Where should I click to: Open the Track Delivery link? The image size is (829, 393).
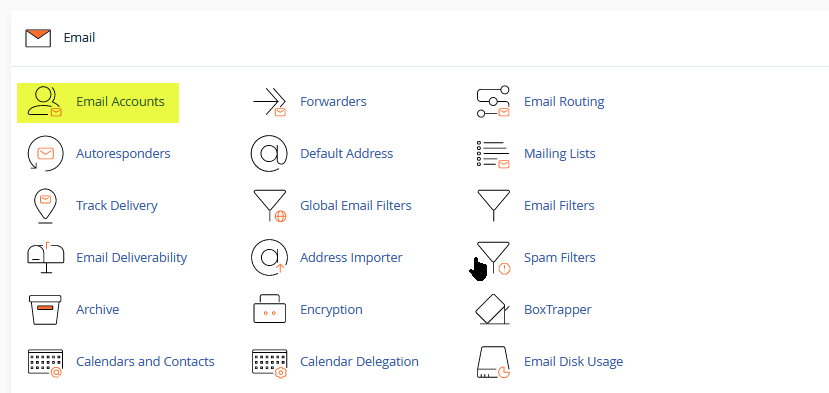click(x=117, y=205)
